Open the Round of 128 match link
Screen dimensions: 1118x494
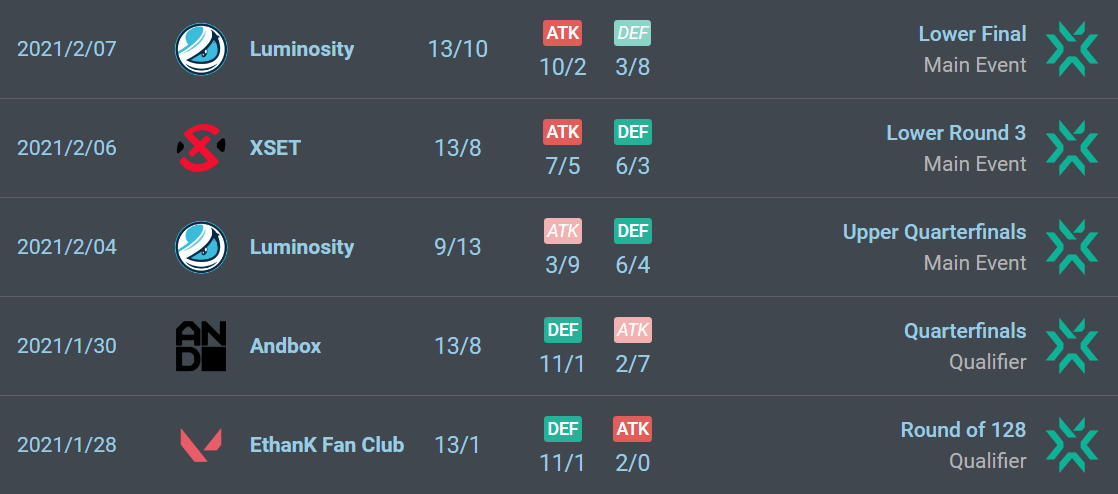[963, 430]
